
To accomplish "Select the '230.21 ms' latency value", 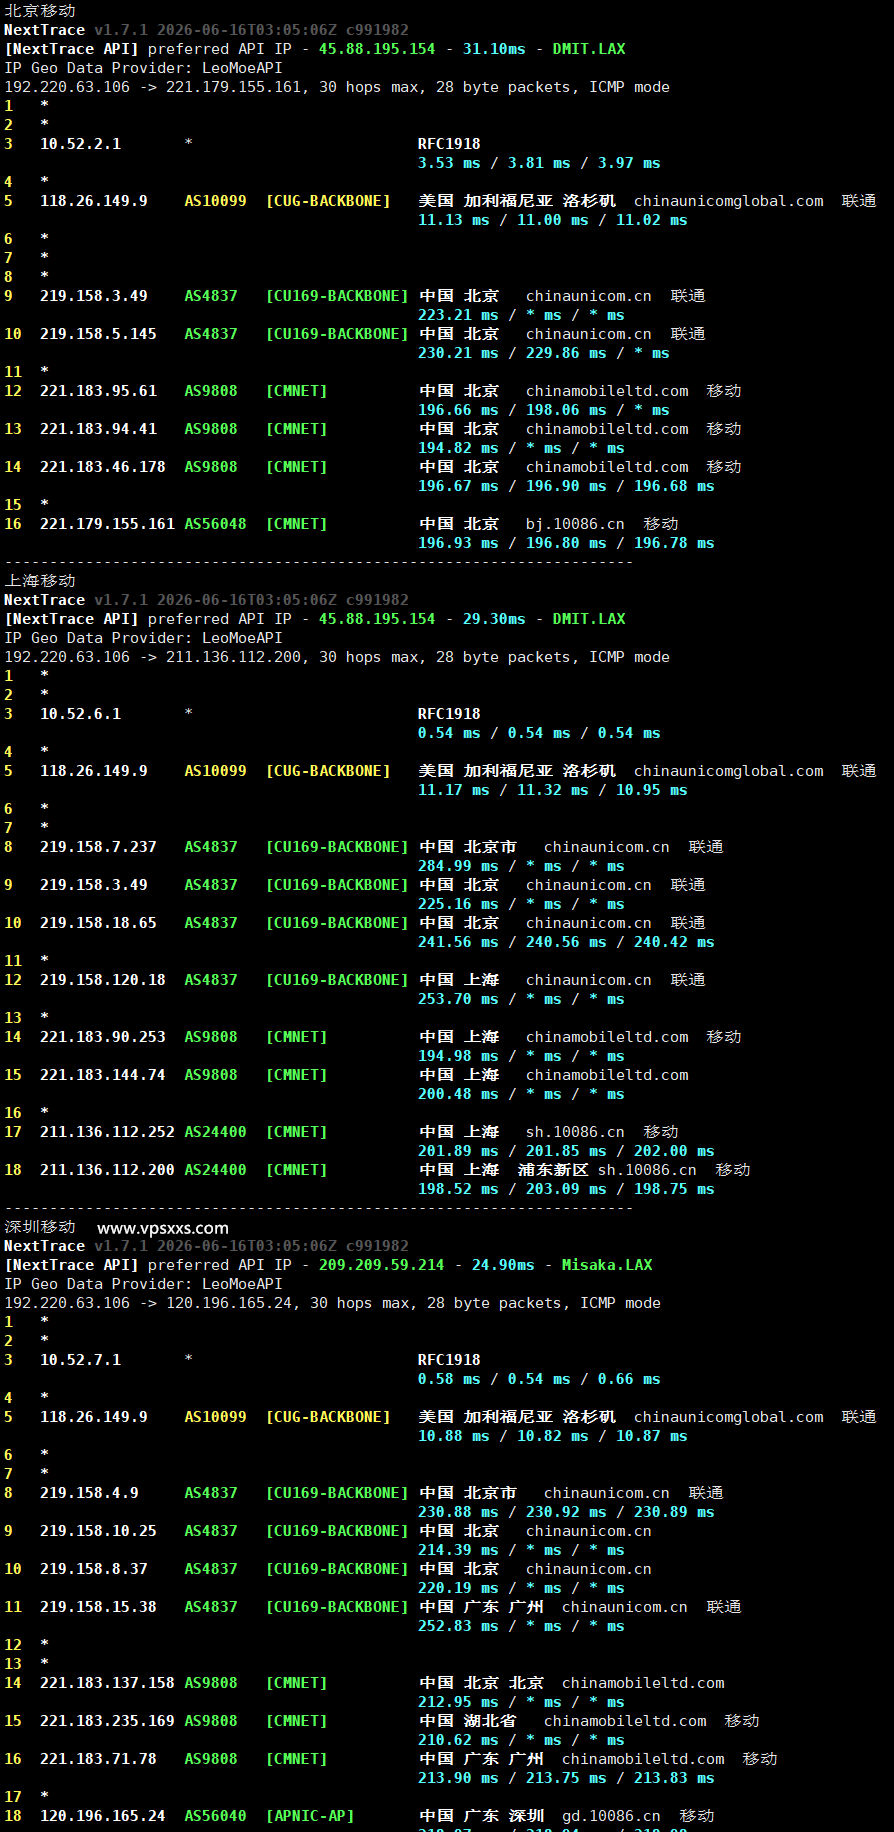I will click(458, 352).
